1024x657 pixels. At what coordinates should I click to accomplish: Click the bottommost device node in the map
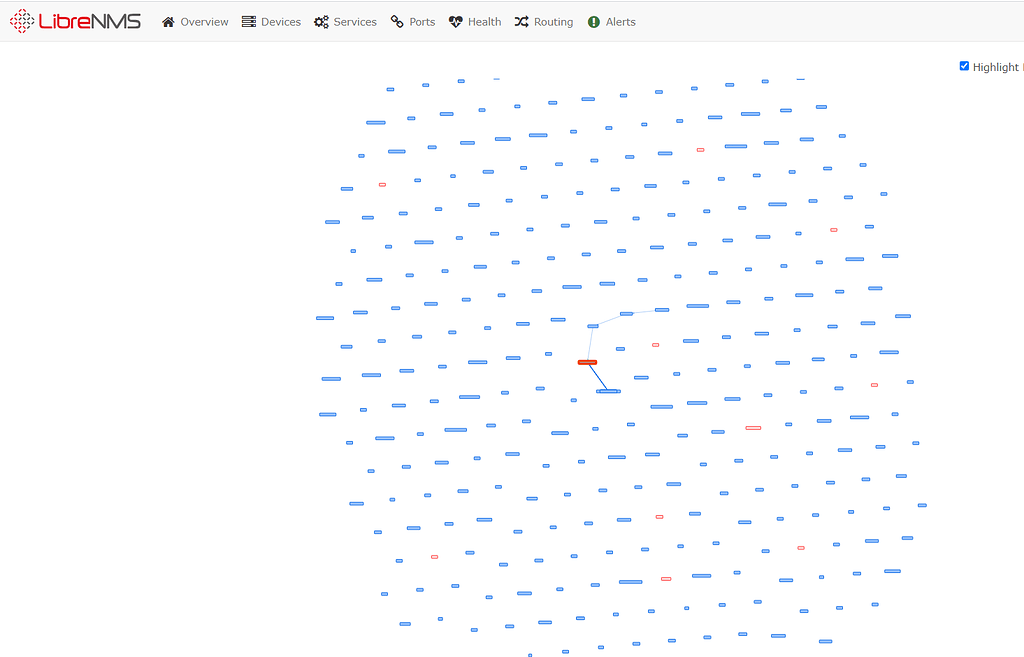tap(529, 654)
